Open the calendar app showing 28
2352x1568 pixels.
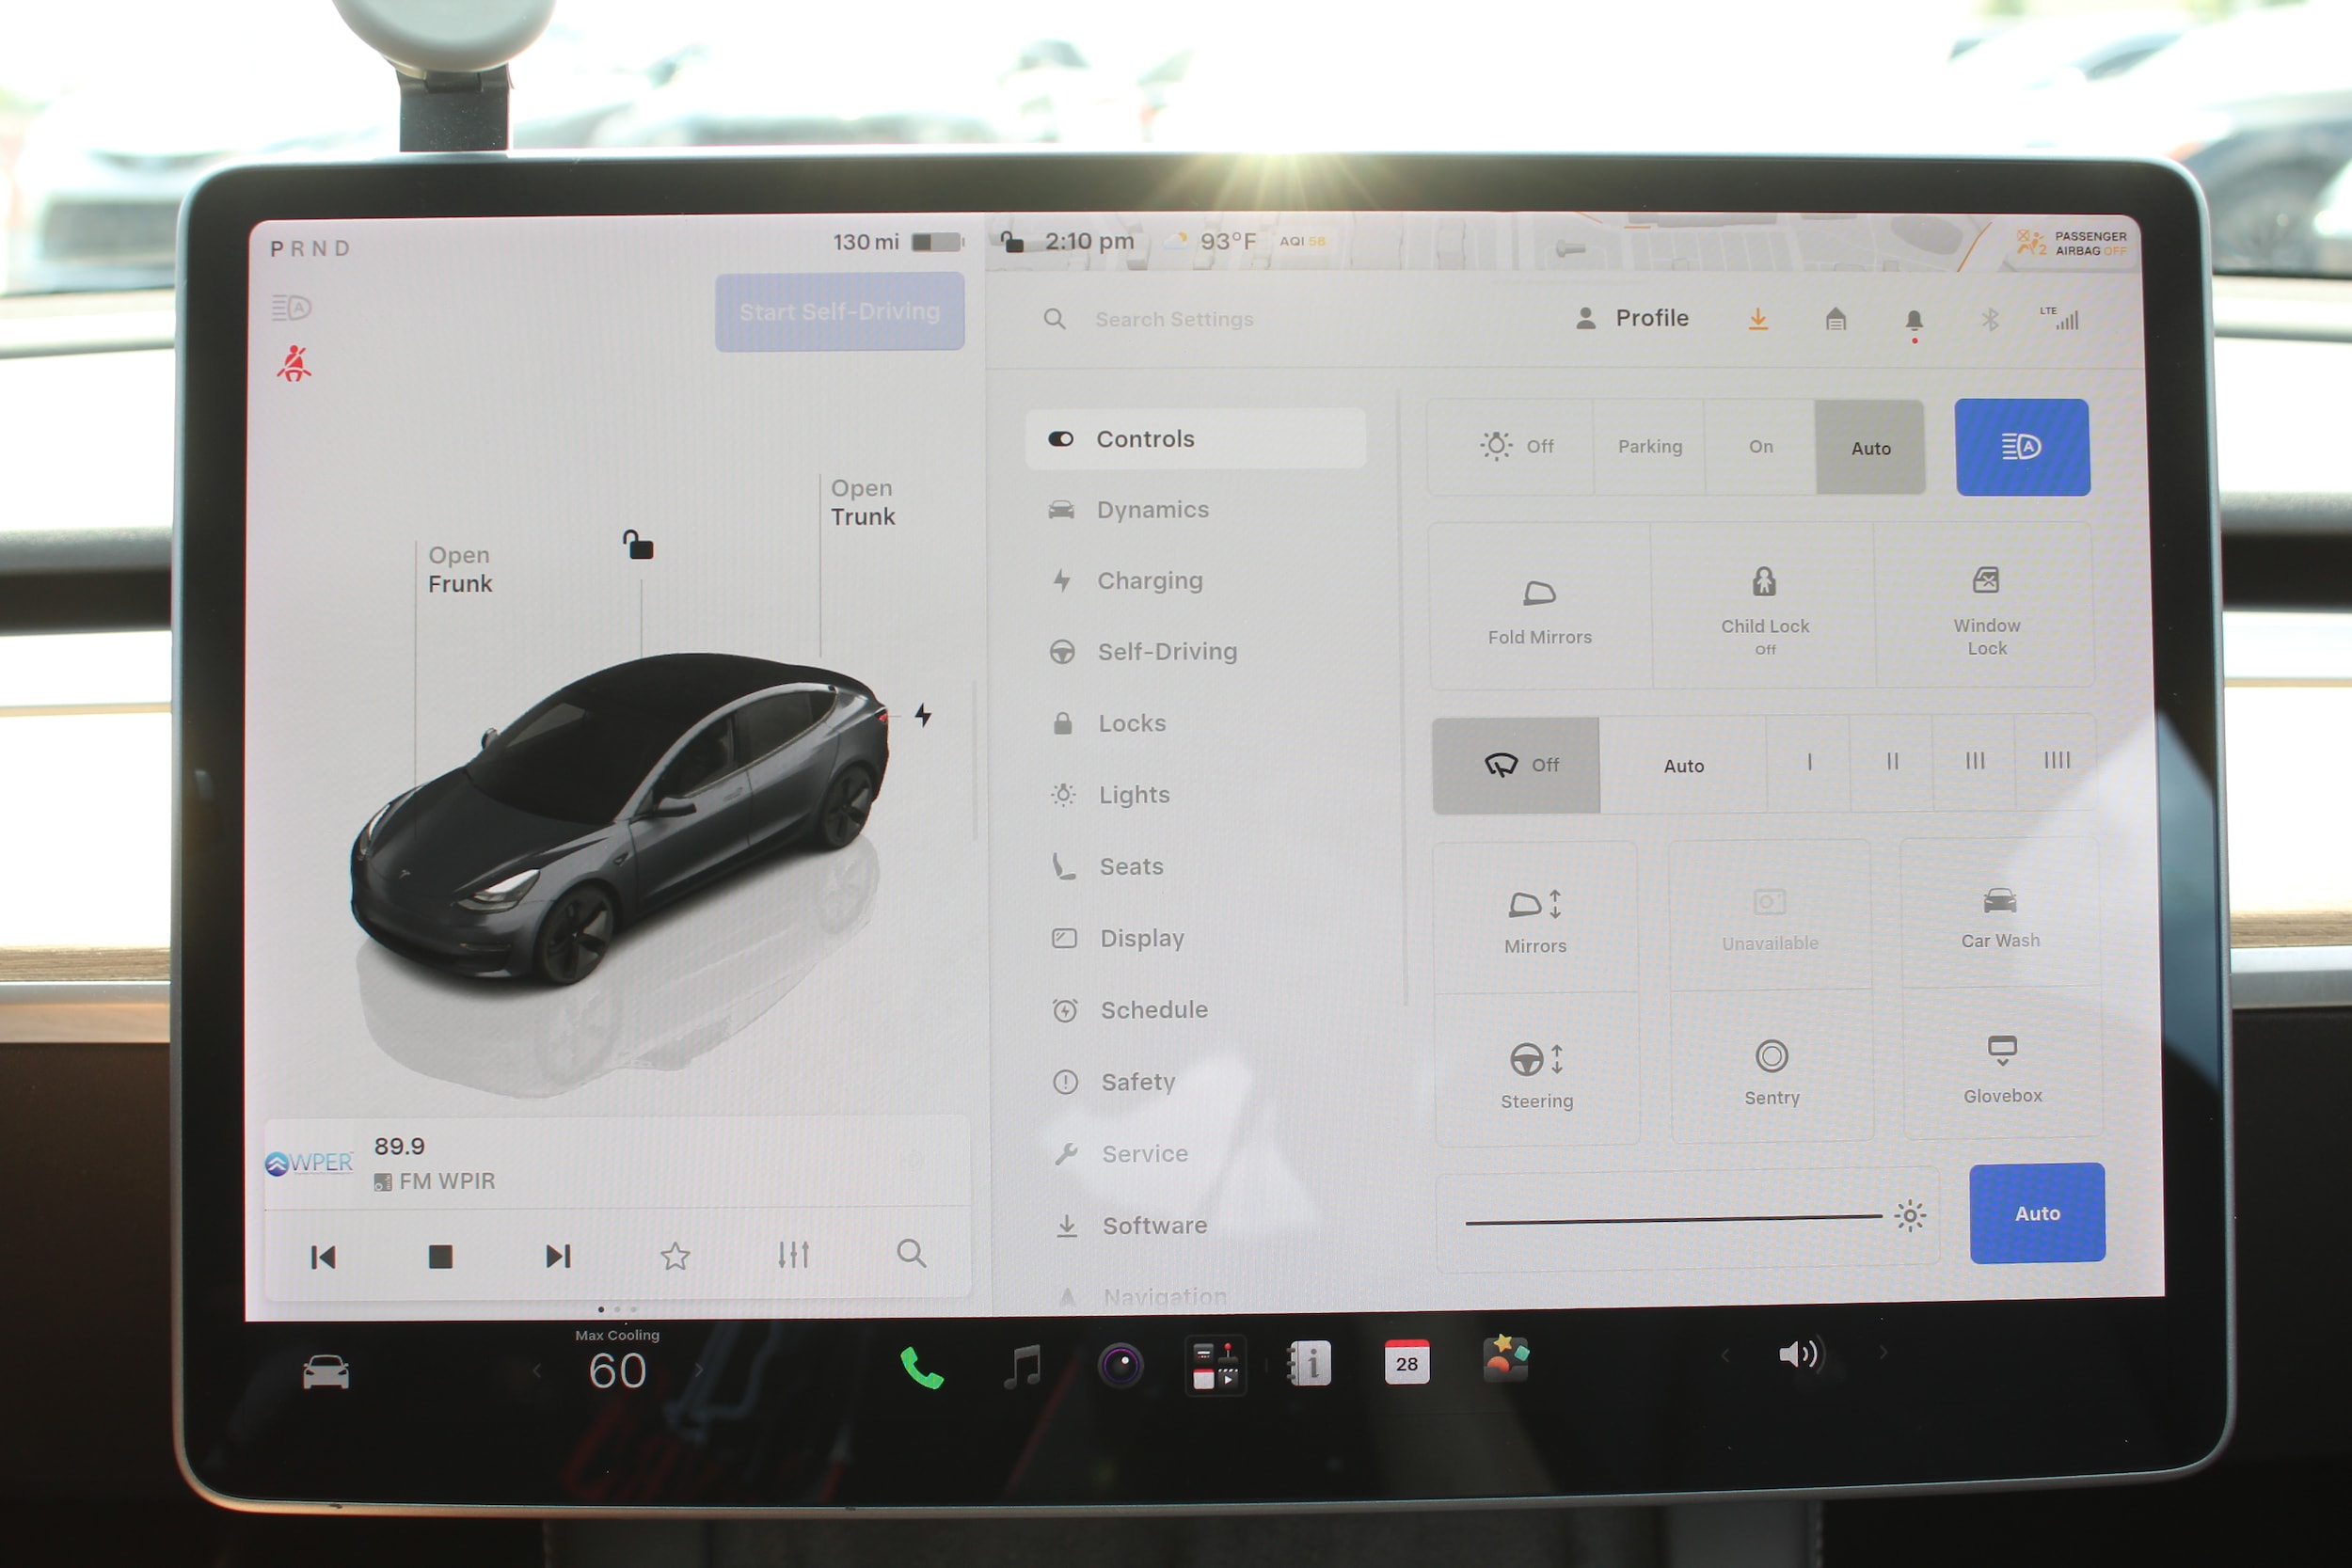coord(1406,1363)
